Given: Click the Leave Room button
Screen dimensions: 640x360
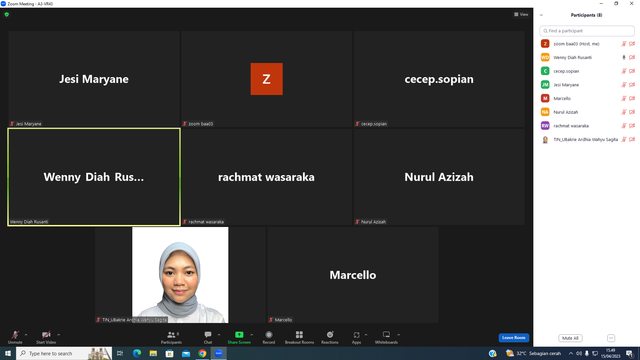Looking at the screenshot, I should click(x=513, y=338).
